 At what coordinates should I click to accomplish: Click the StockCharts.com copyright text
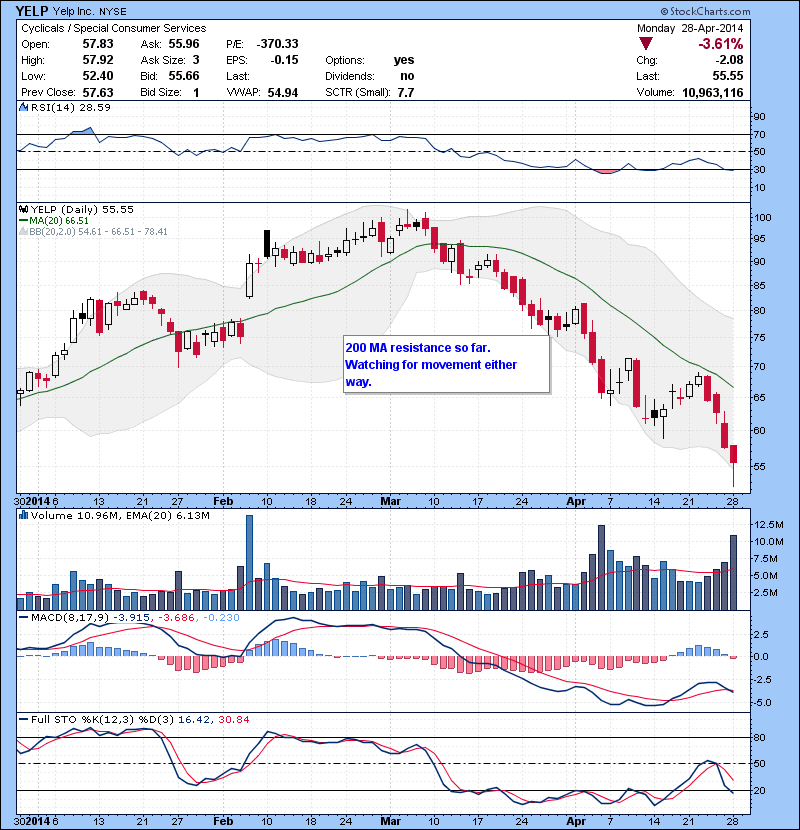coord(705,11)
